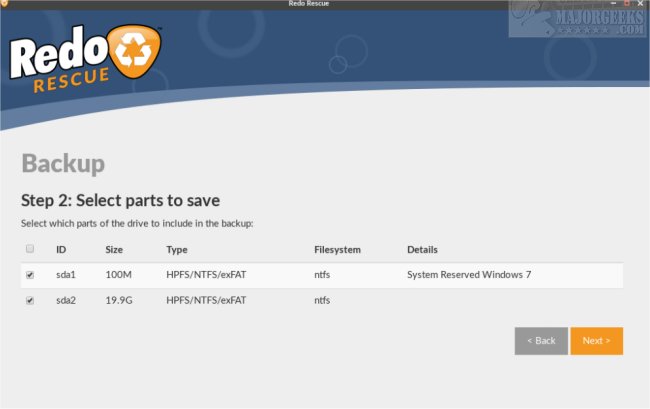Screen dimensions: 650x409
Task: Click the Type column header
Action: click(177, 250)
